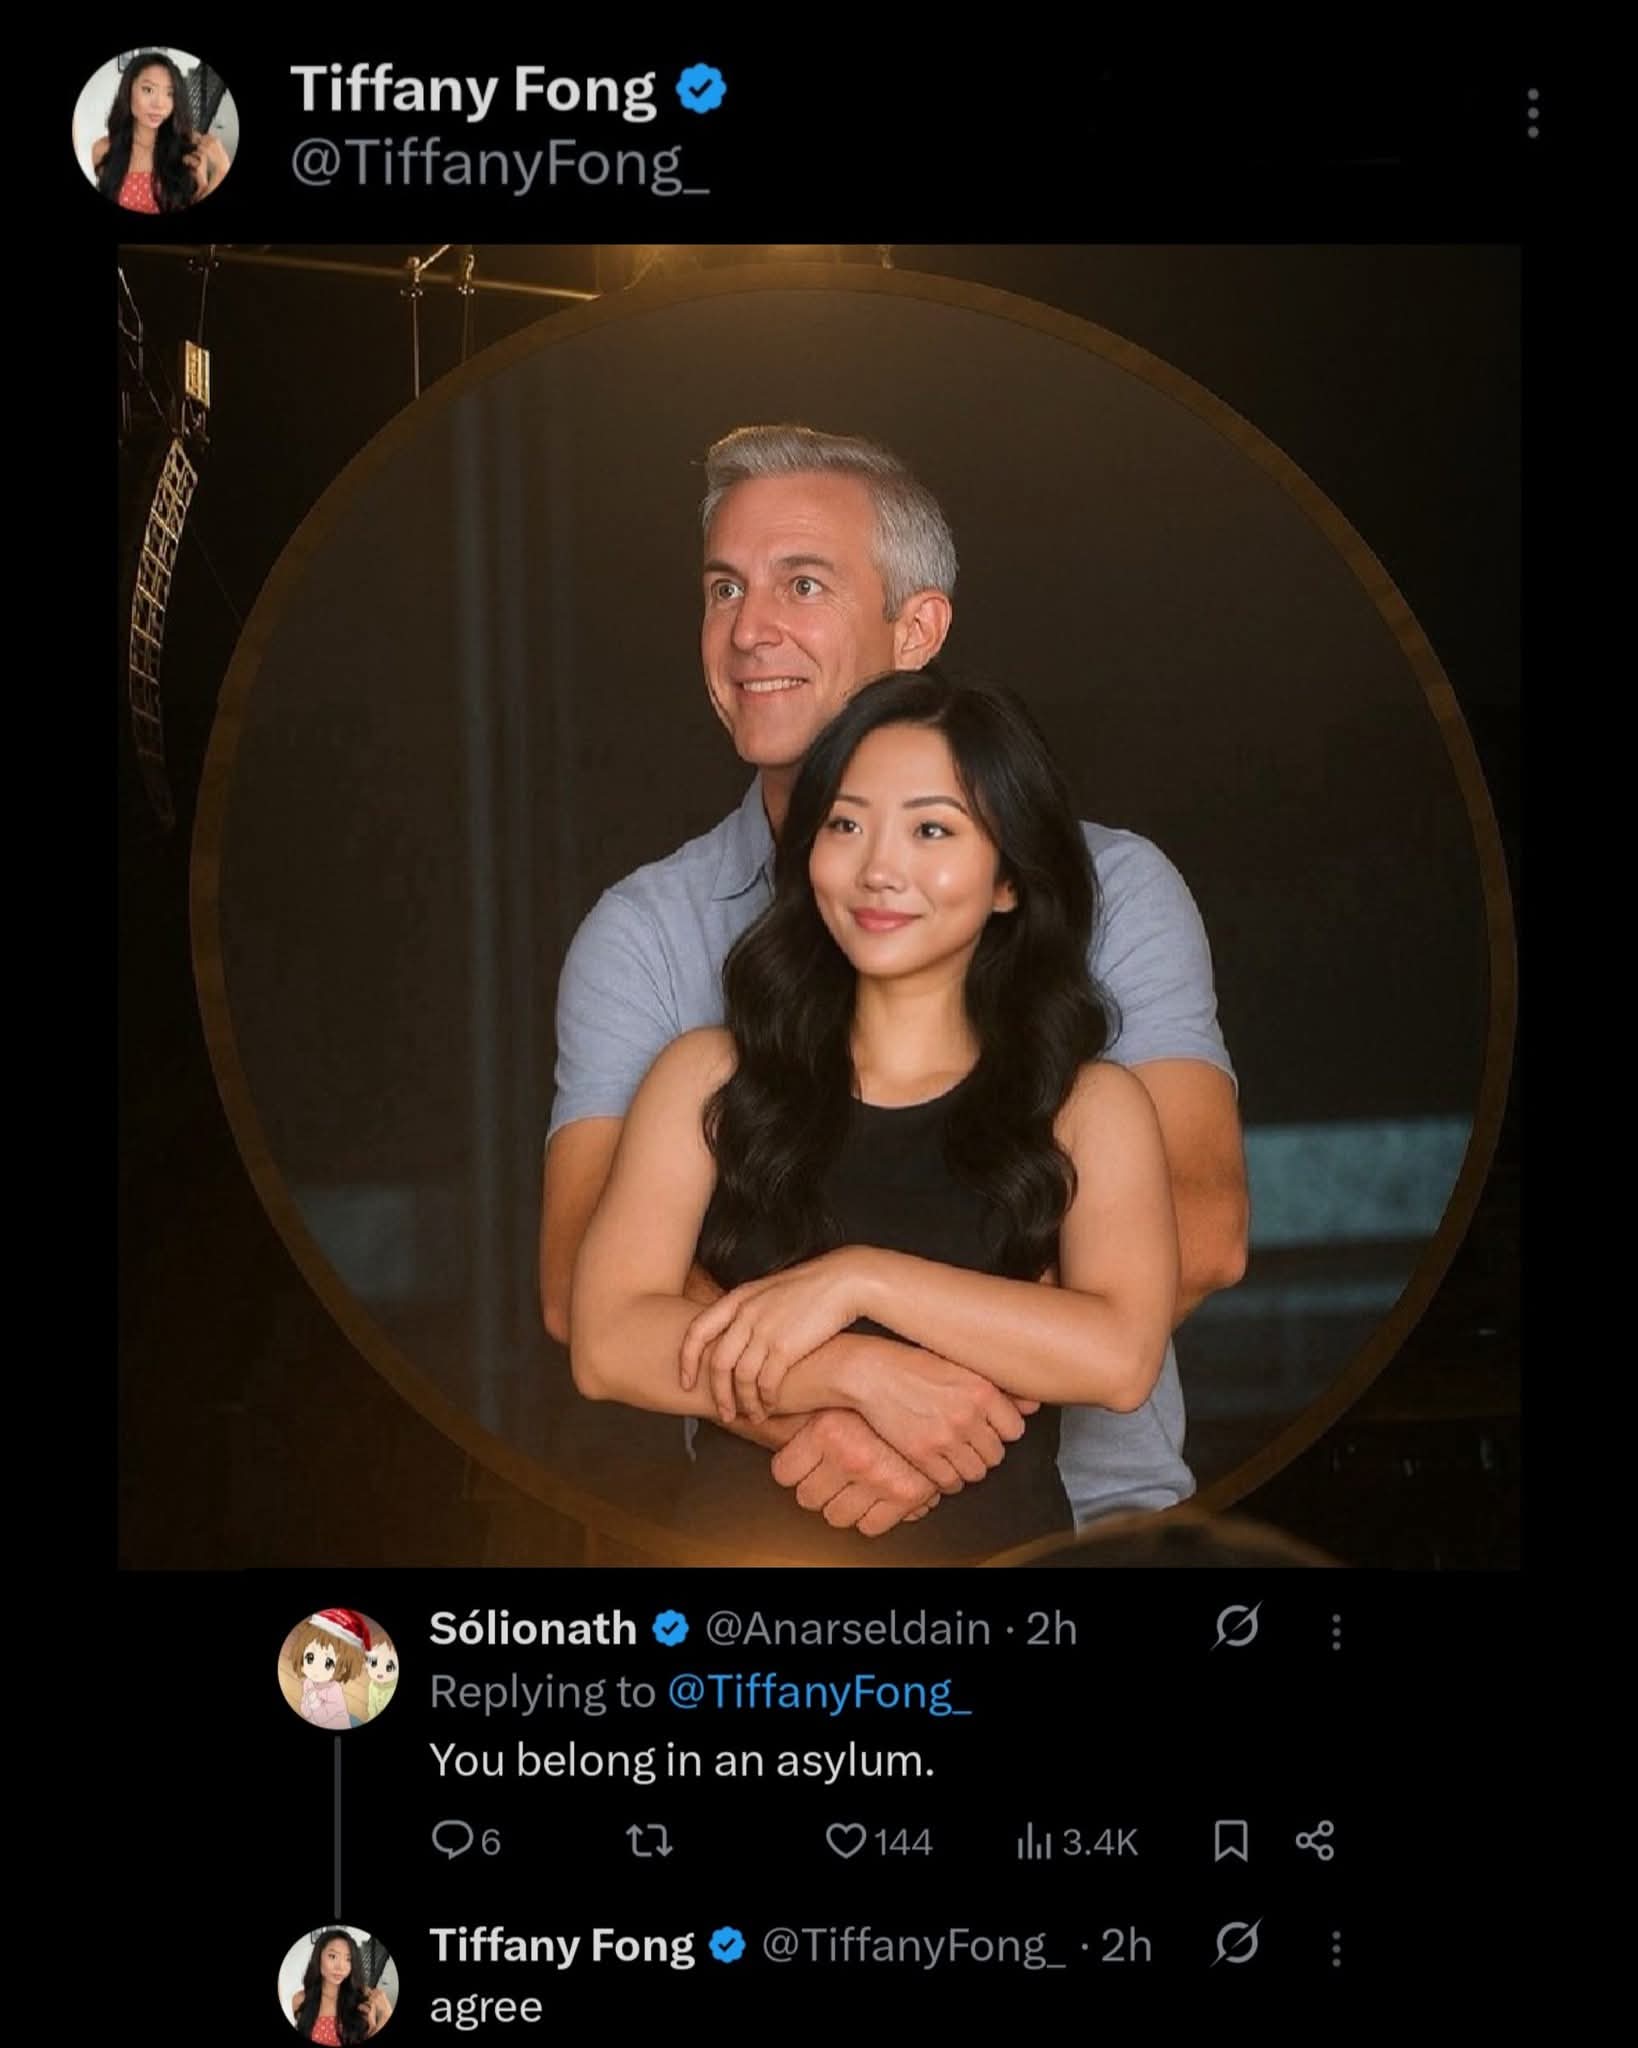Open the @TiffanyFong_ handle in header
The height and width of the screenshot is (2048, 1638).
click(500, 165)
